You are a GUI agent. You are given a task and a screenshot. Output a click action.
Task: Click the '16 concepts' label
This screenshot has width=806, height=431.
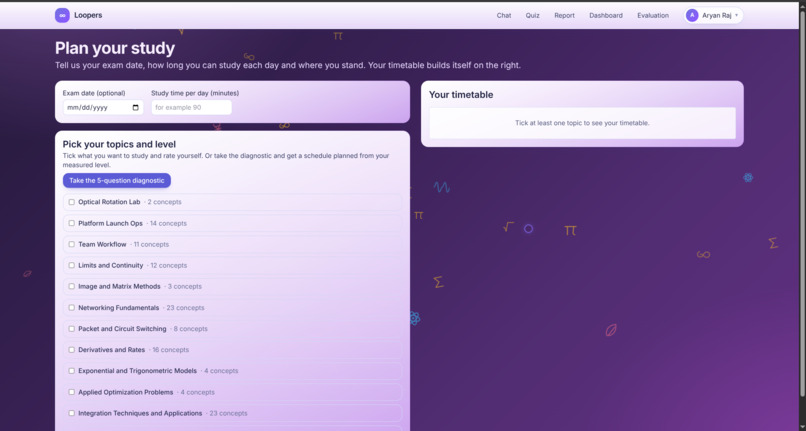click(x=171, y=350)
